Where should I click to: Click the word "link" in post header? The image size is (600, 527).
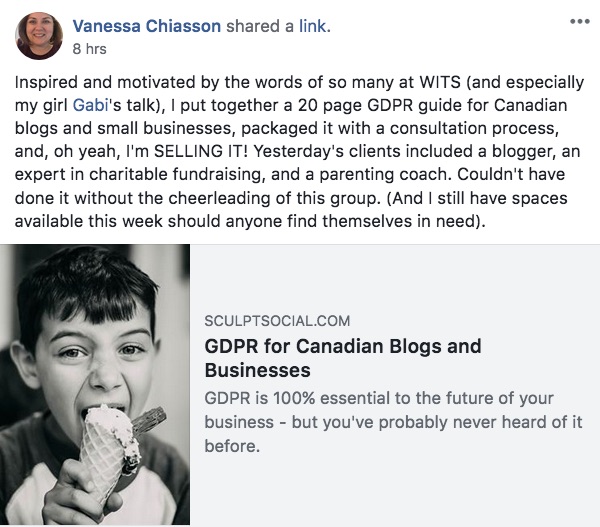point(312,24)
